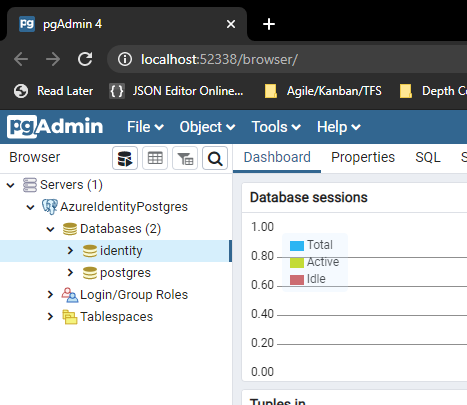Click the View Data table icon
The width and height of the screenshot is (467, 405).
point(155,158)
